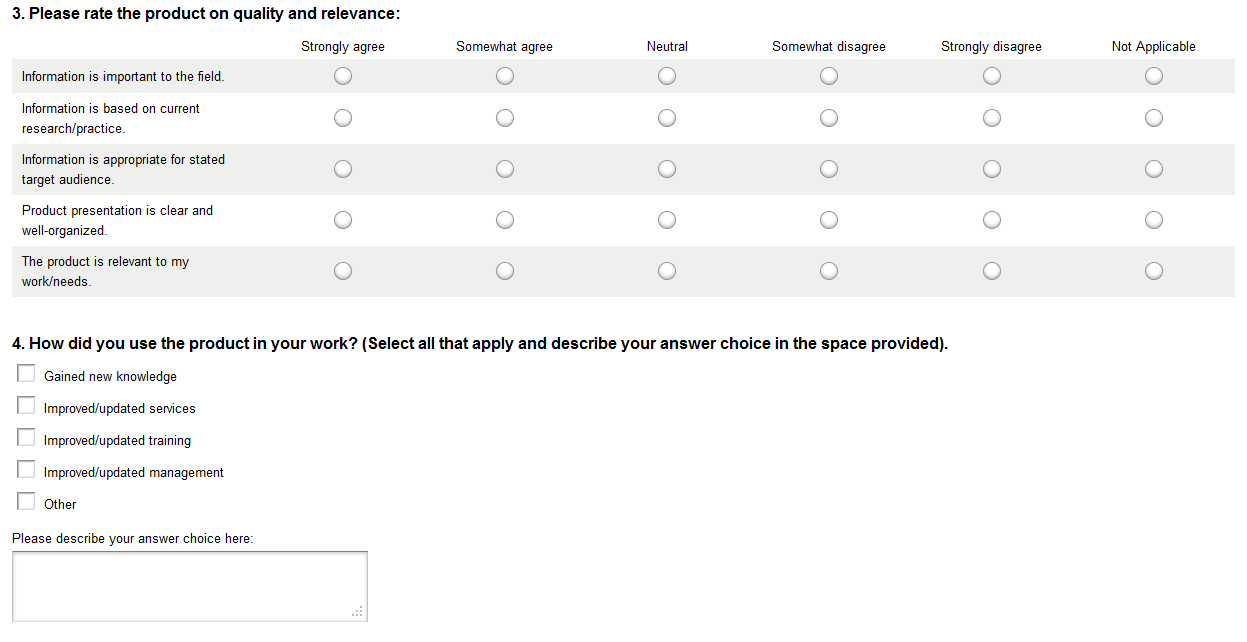Pick Strongly disagree for 'relevant to my work/needs'
Viewport: 1247px width, 642px height.
point(992,271)
